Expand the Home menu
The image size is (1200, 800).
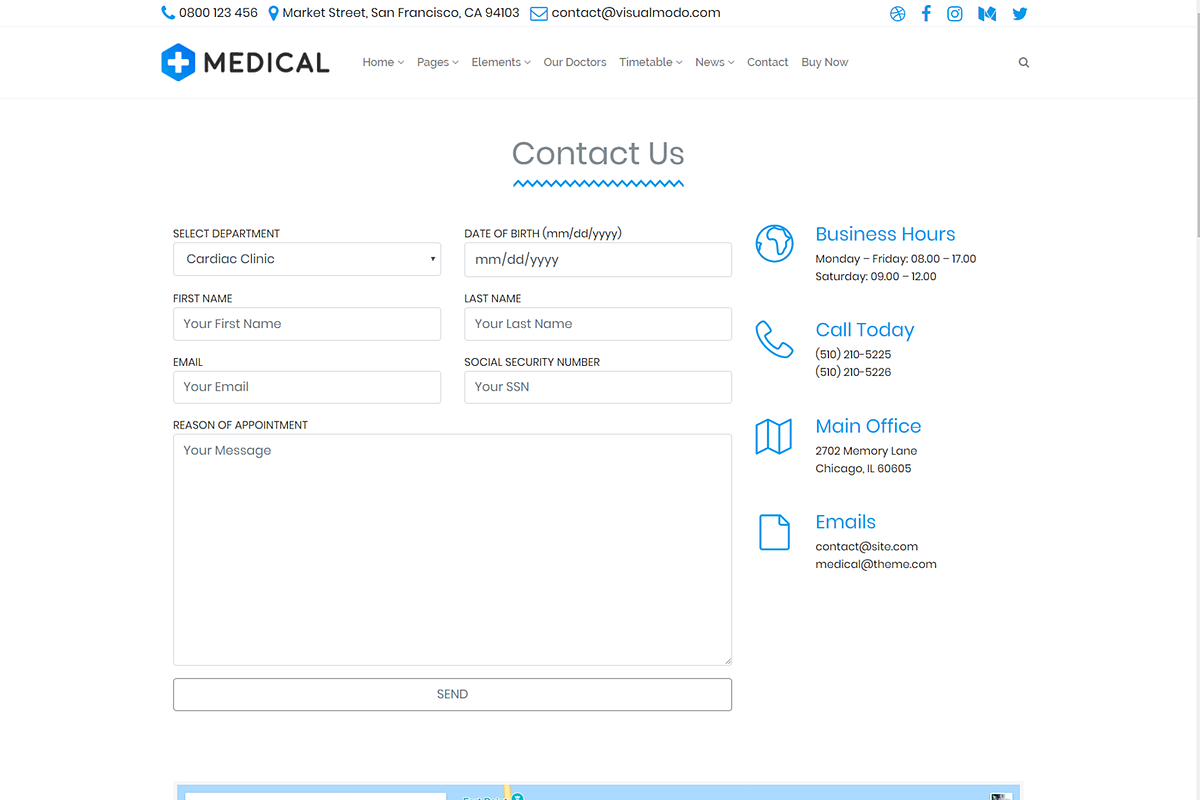[383, 62]
